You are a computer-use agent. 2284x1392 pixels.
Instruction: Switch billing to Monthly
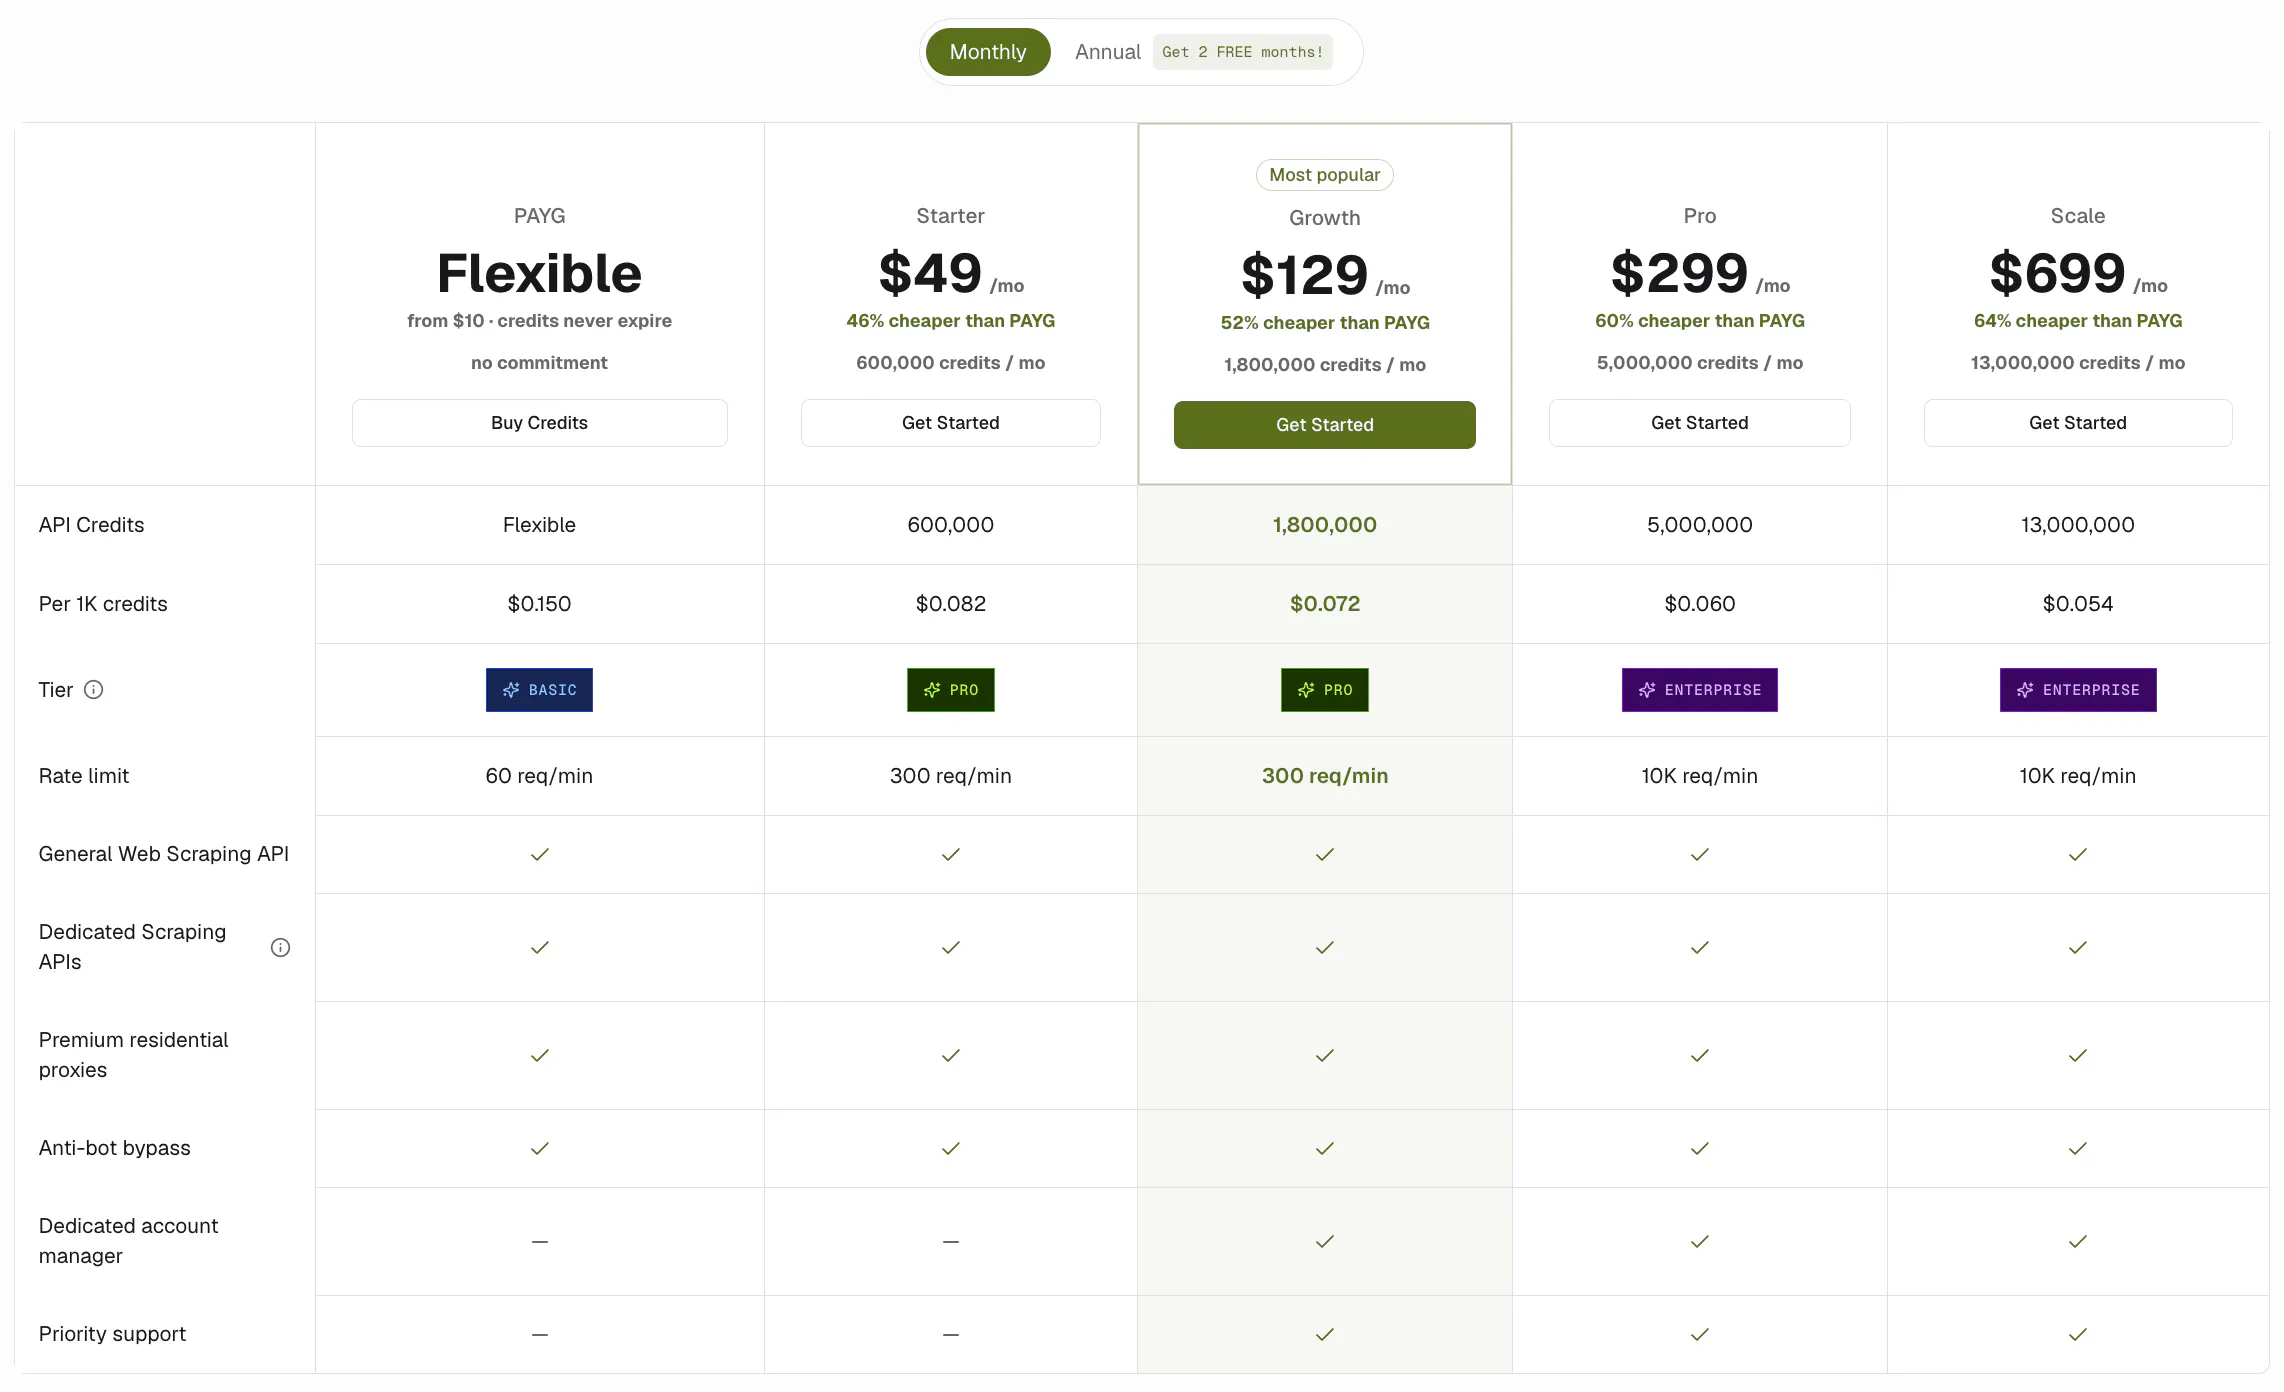point(988,52)
